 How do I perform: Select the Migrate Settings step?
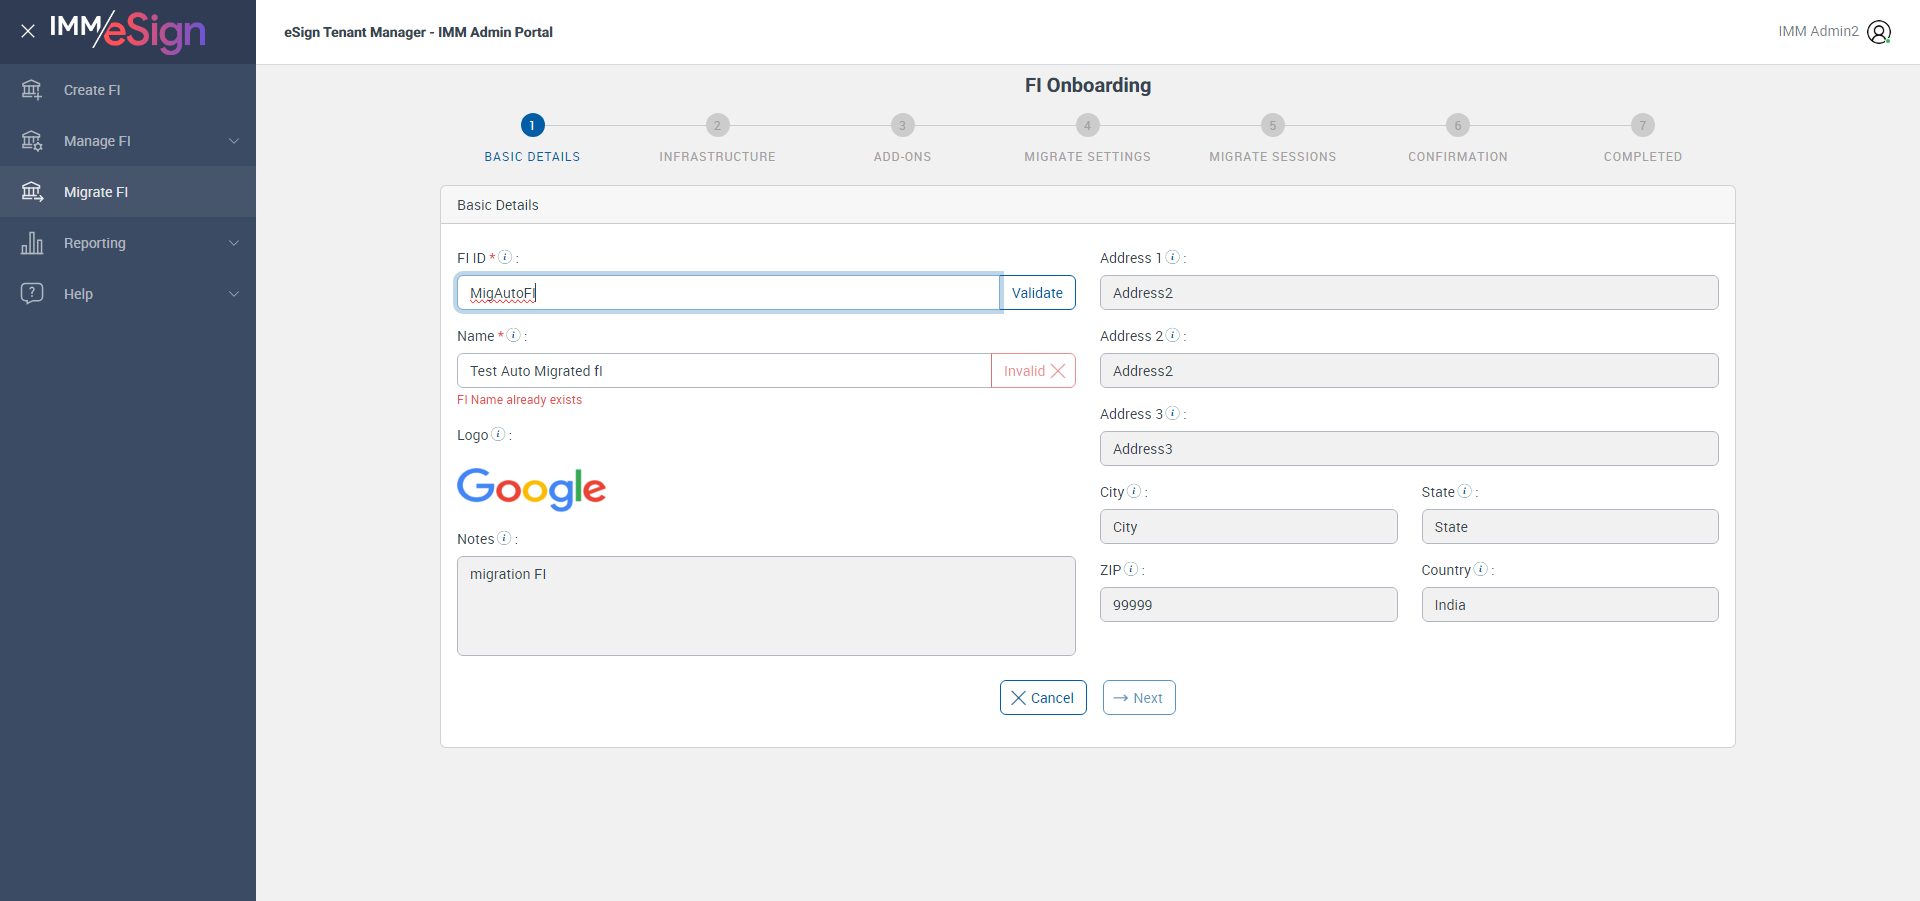pos(1087,126)
